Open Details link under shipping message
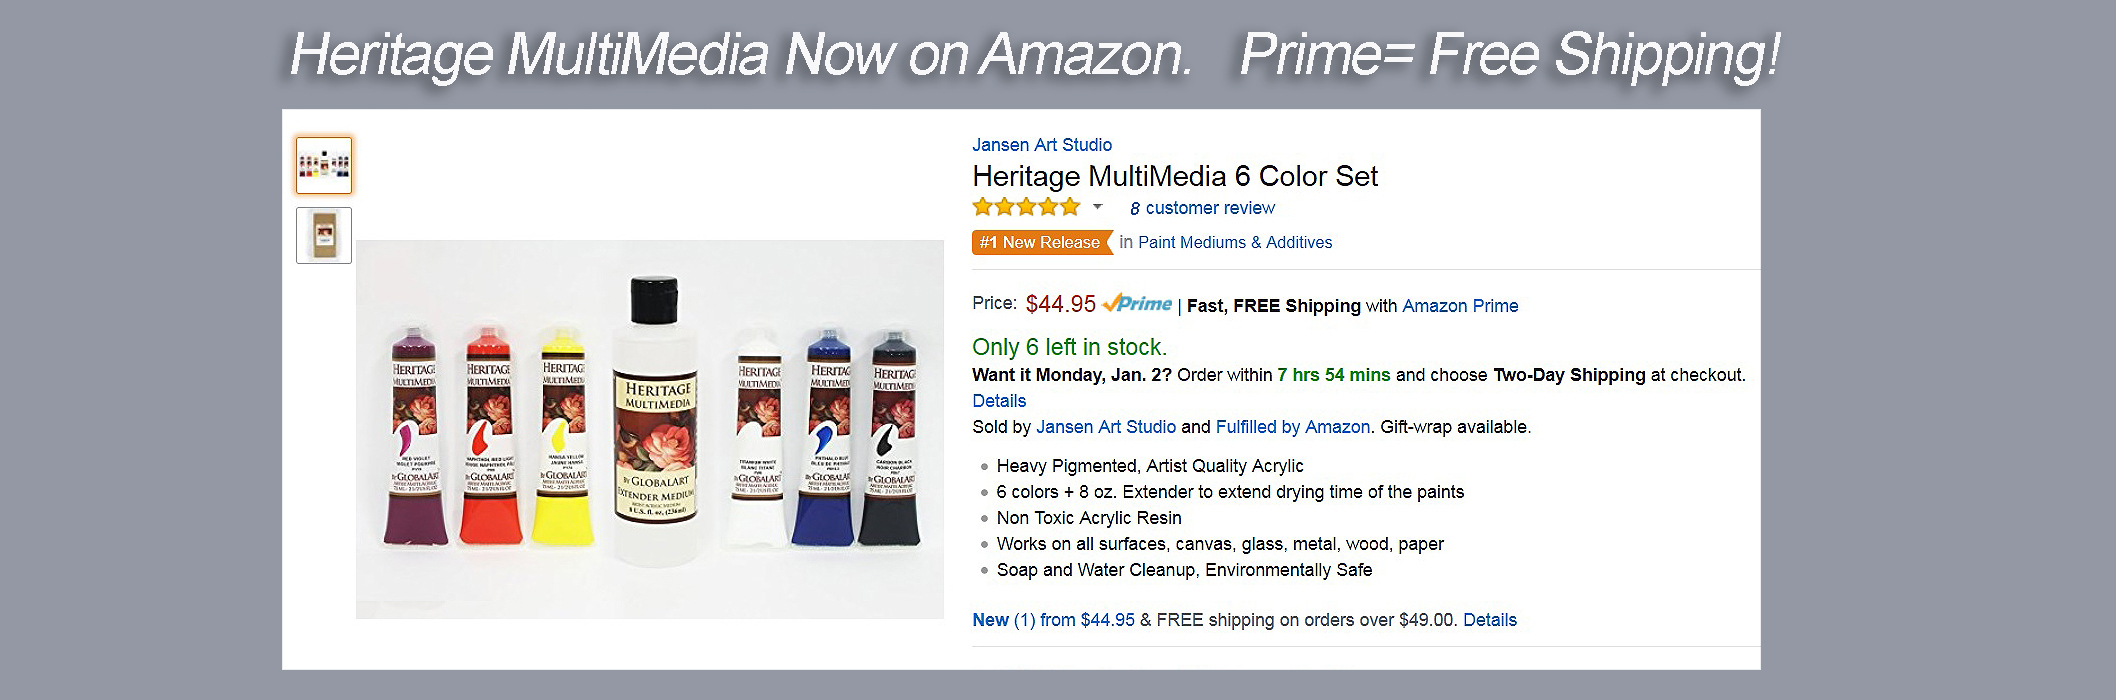Screen dimensions: 2116x700 999,401
